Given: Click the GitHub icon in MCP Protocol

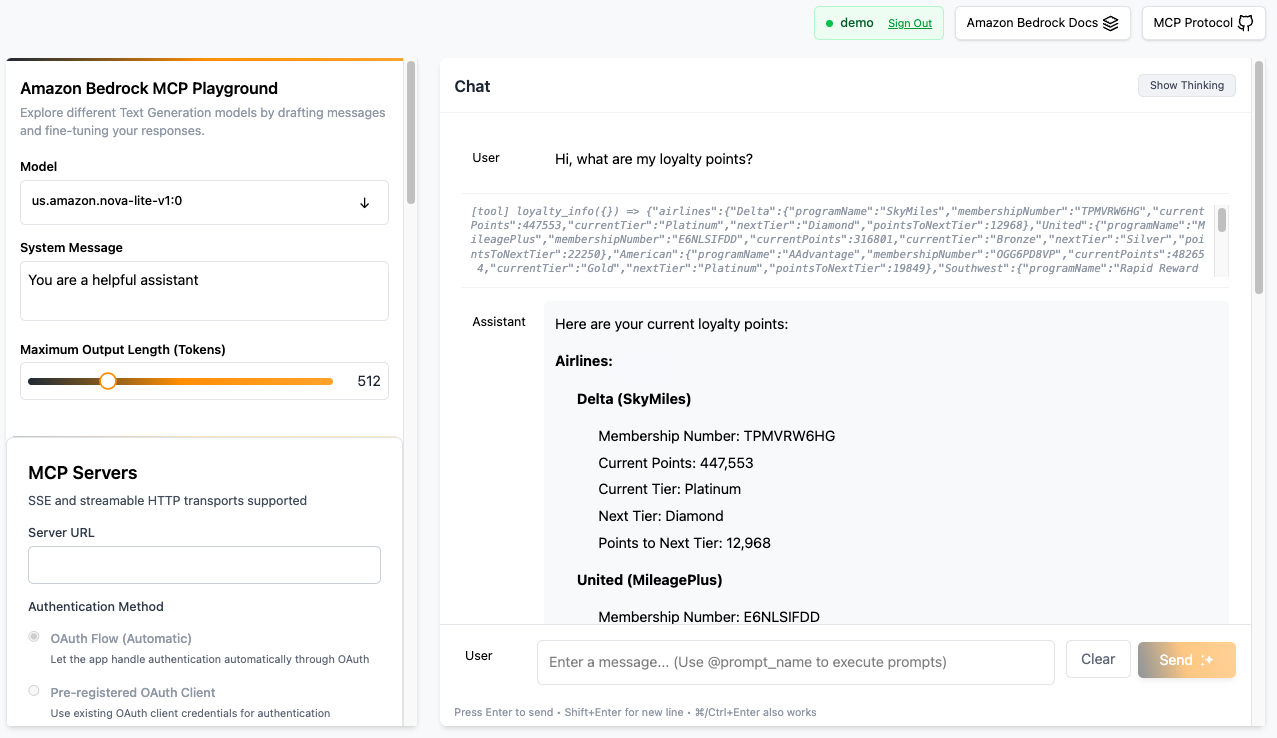Looking at the screenshot, I should point(1246,23).
